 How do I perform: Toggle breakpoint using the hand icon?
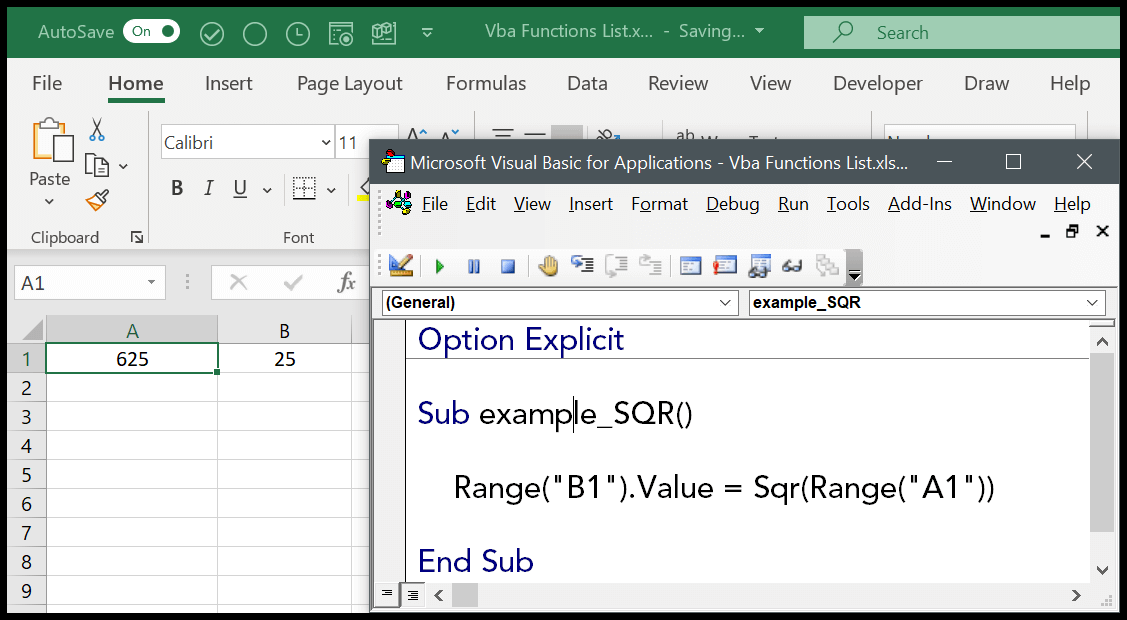[x=548, y=266]
